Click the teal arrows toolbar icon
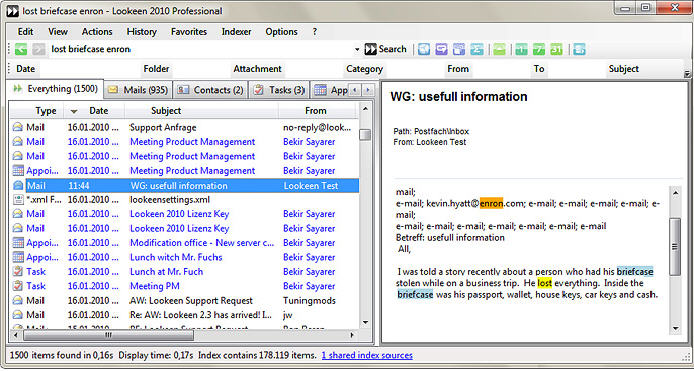The image size is (694, 371). 477,49
